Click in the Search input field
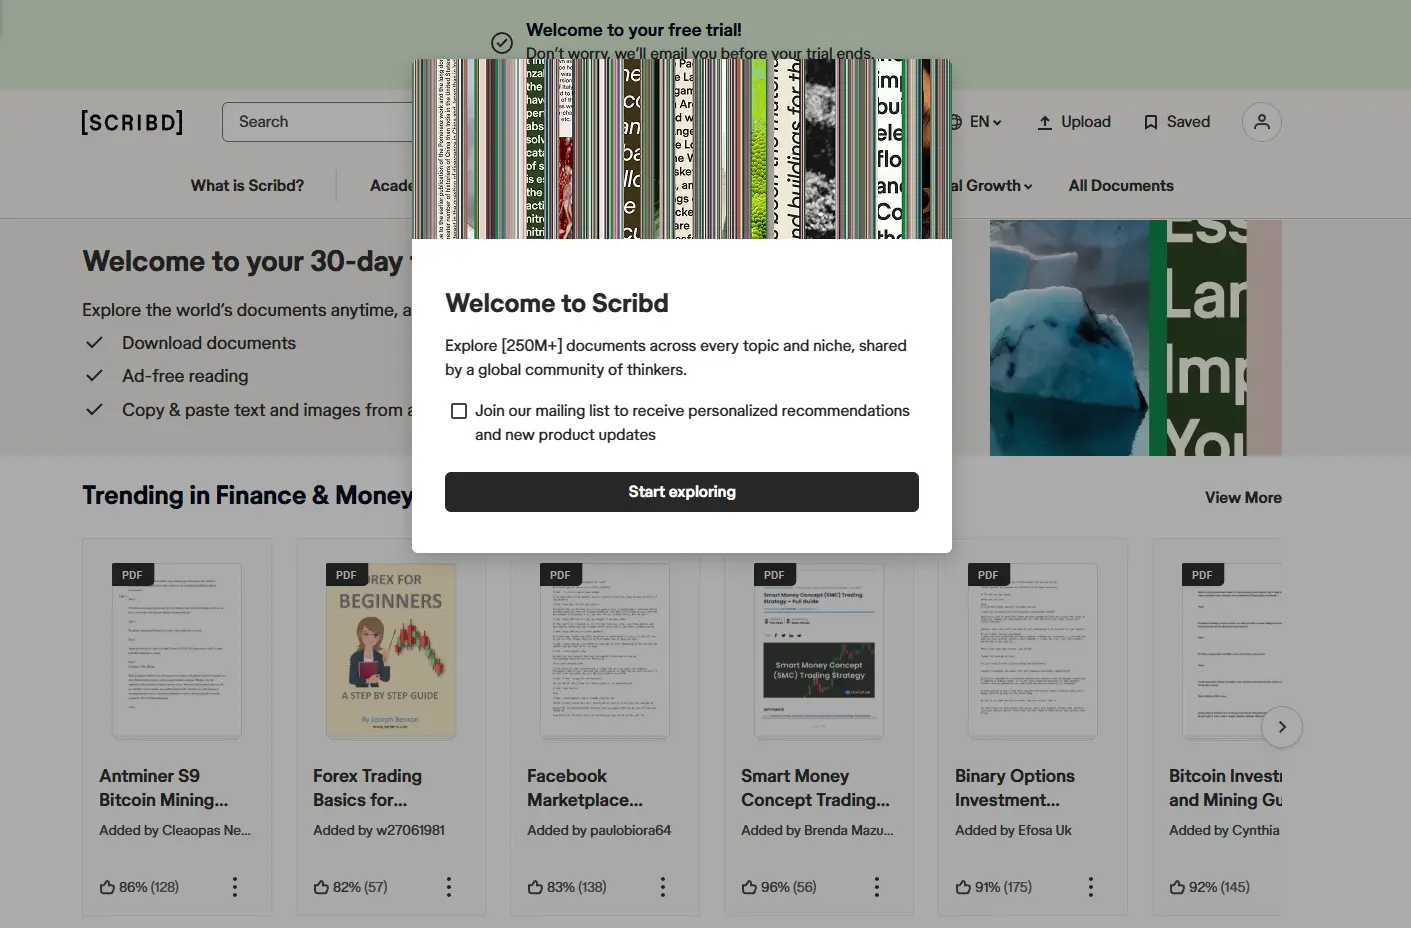Viewport: 1411px width, 928px height. 318,122
